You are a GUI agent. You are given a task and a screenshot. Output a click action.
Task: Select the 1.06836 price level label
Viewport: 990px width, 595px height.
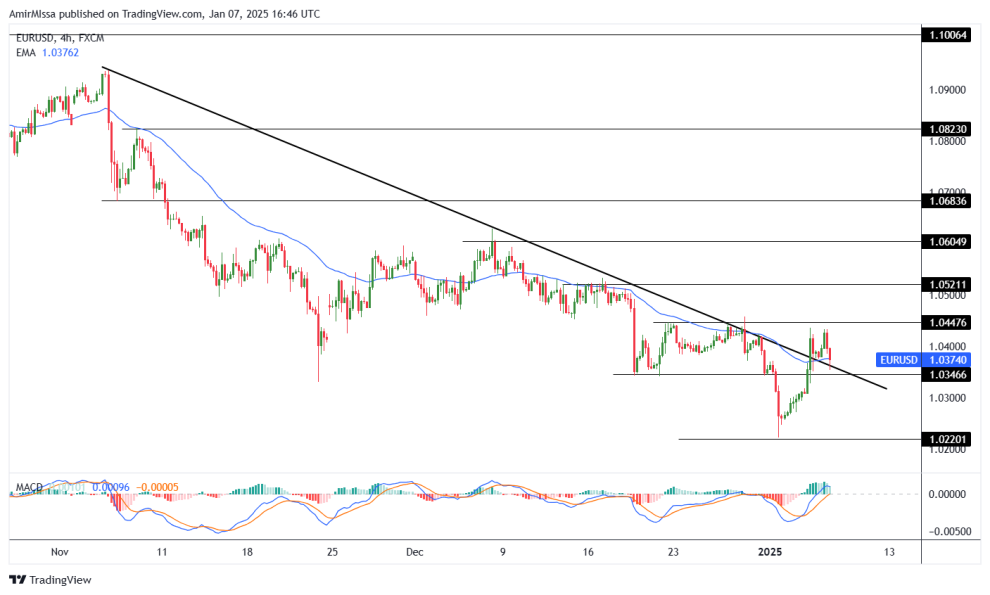pos(945,201)
